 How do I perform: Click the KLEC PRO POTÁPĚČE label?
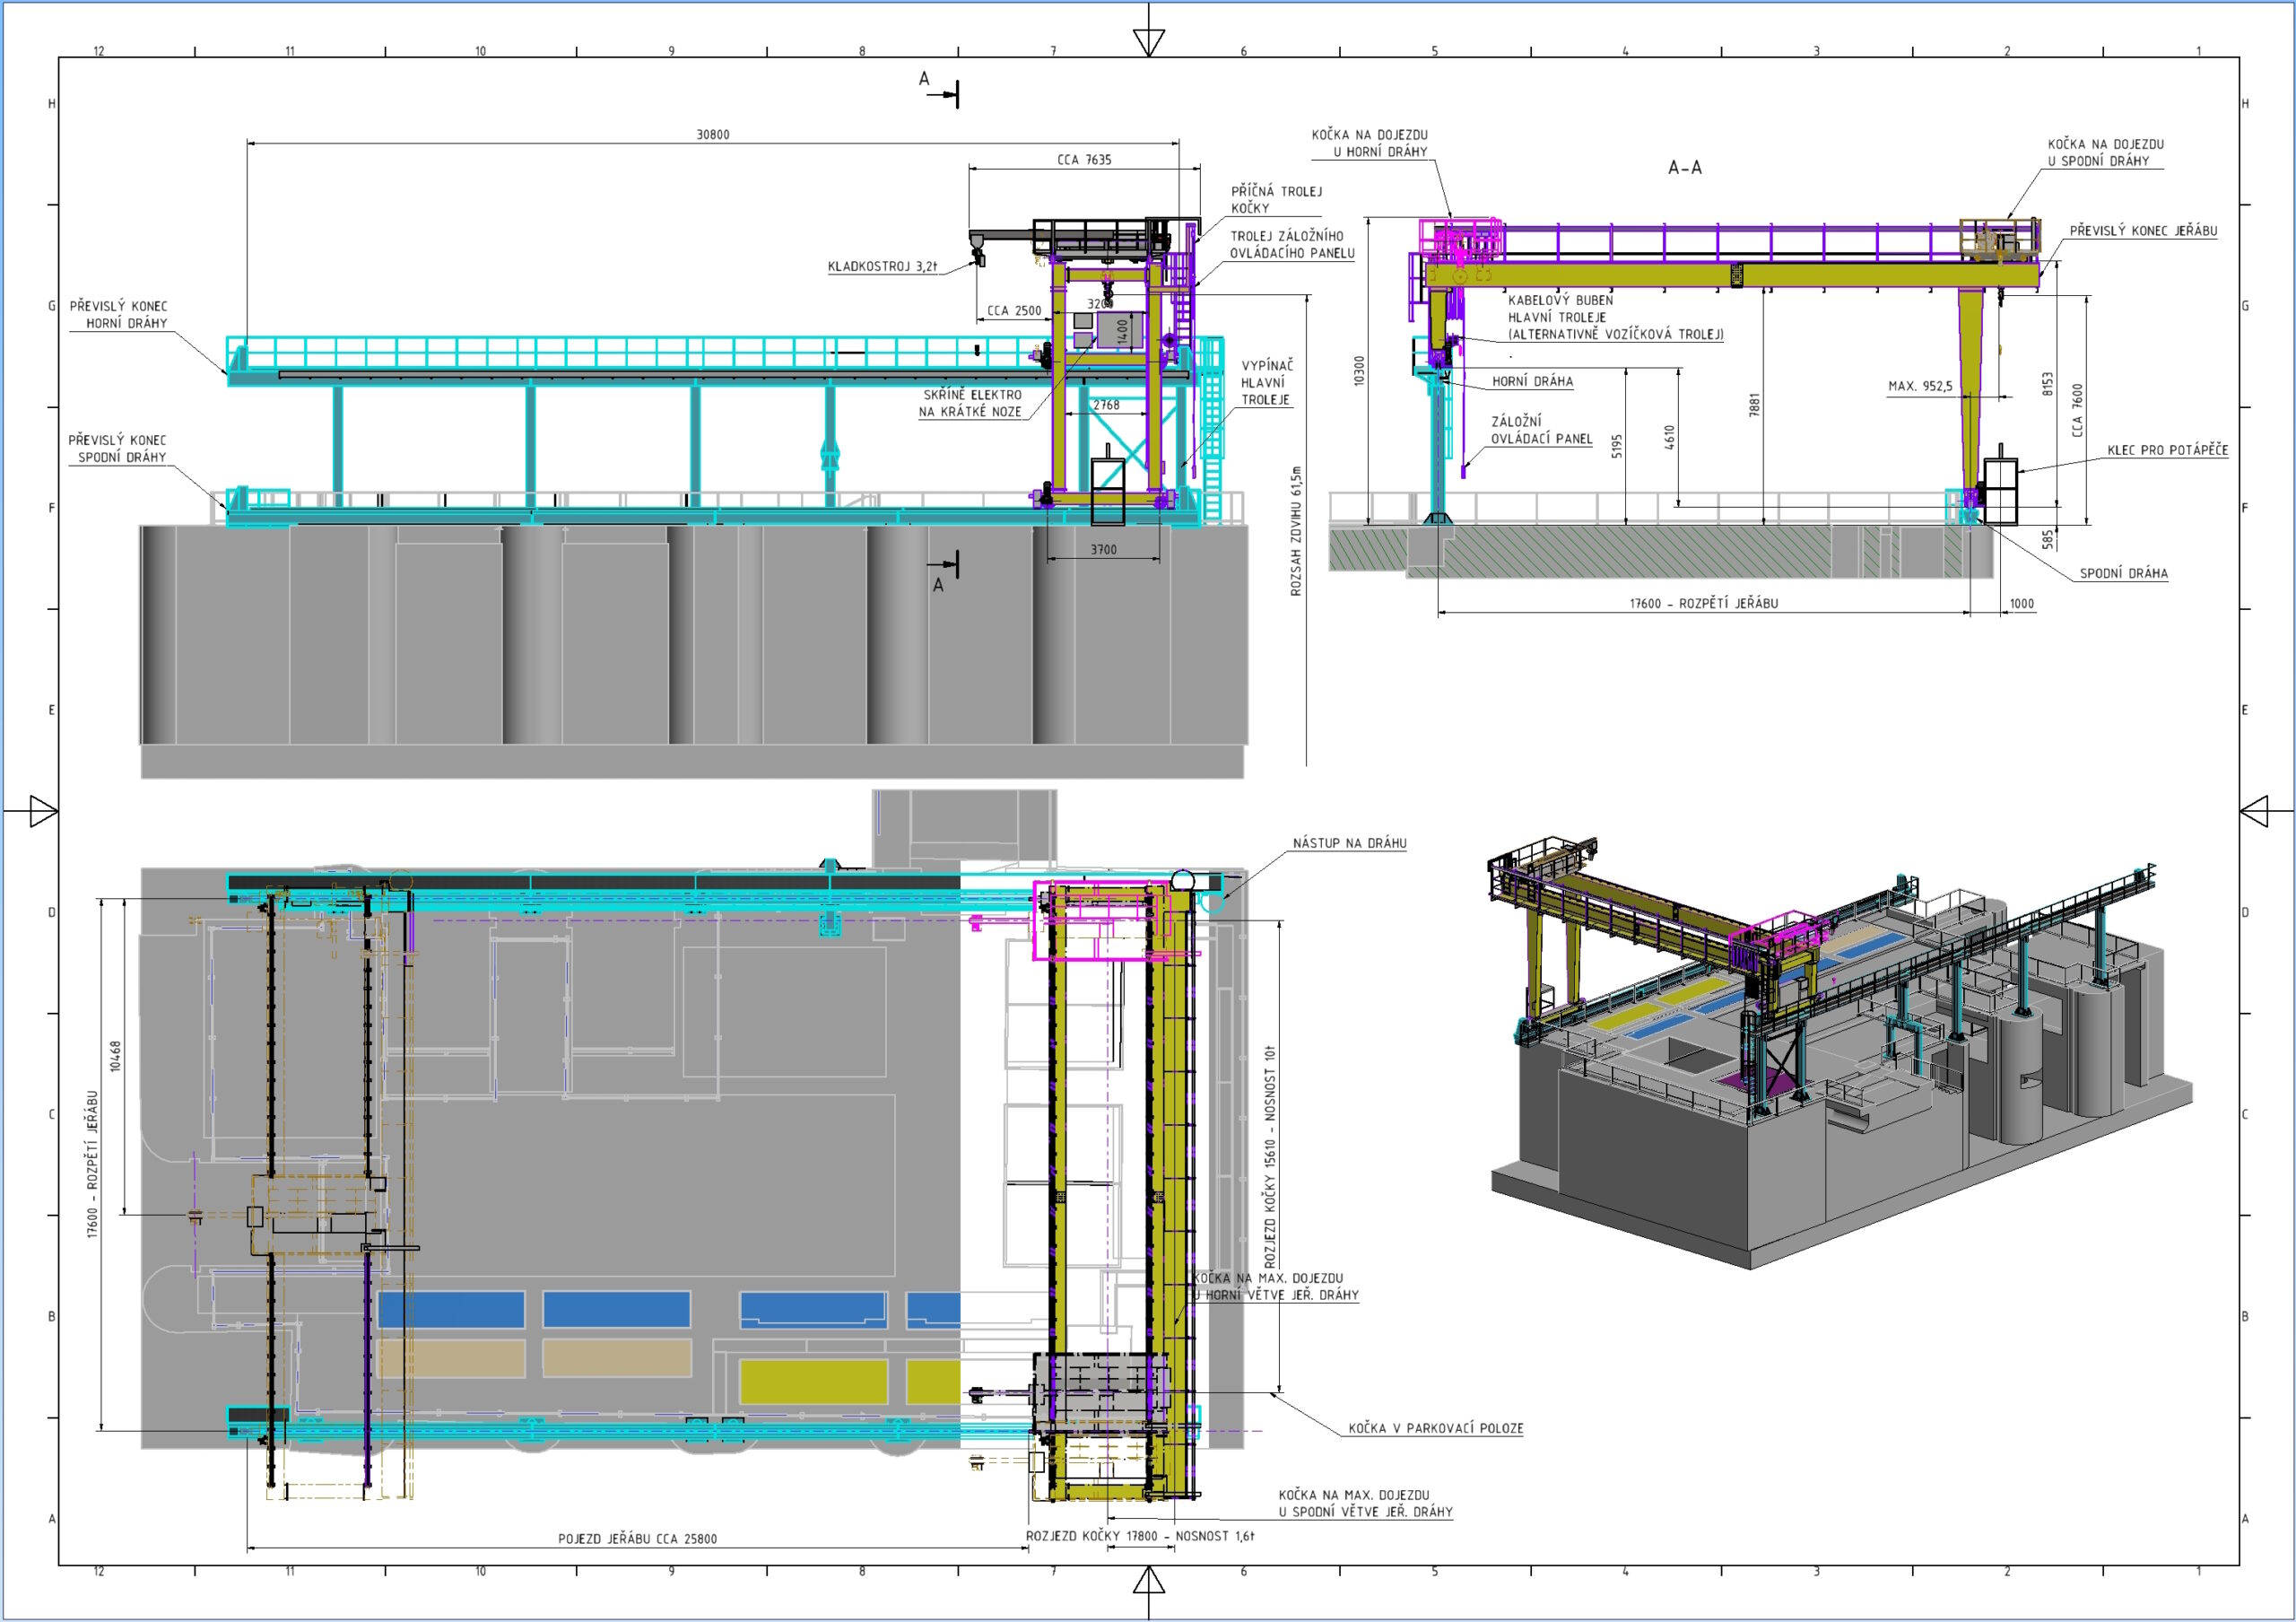click(x=2167, y=450)
